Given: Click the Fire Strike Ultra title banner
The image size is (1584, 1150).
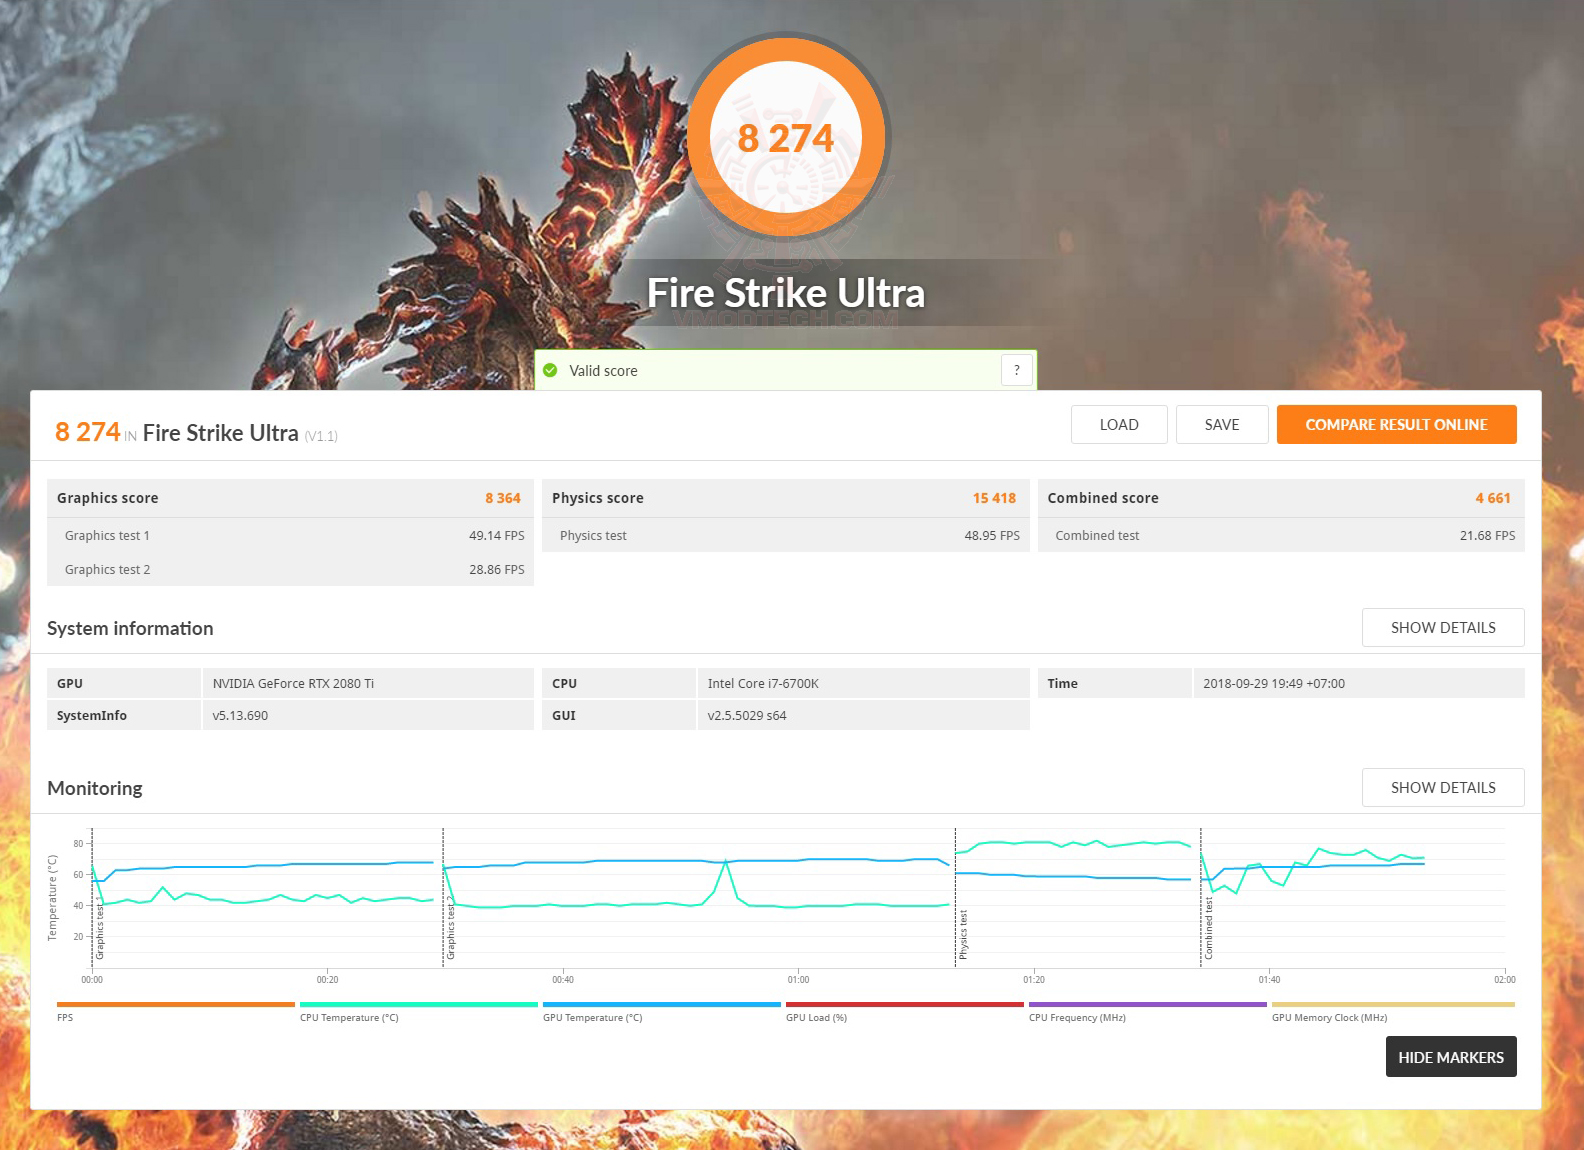Looking at the screenshot, I should tap(786, 293).
